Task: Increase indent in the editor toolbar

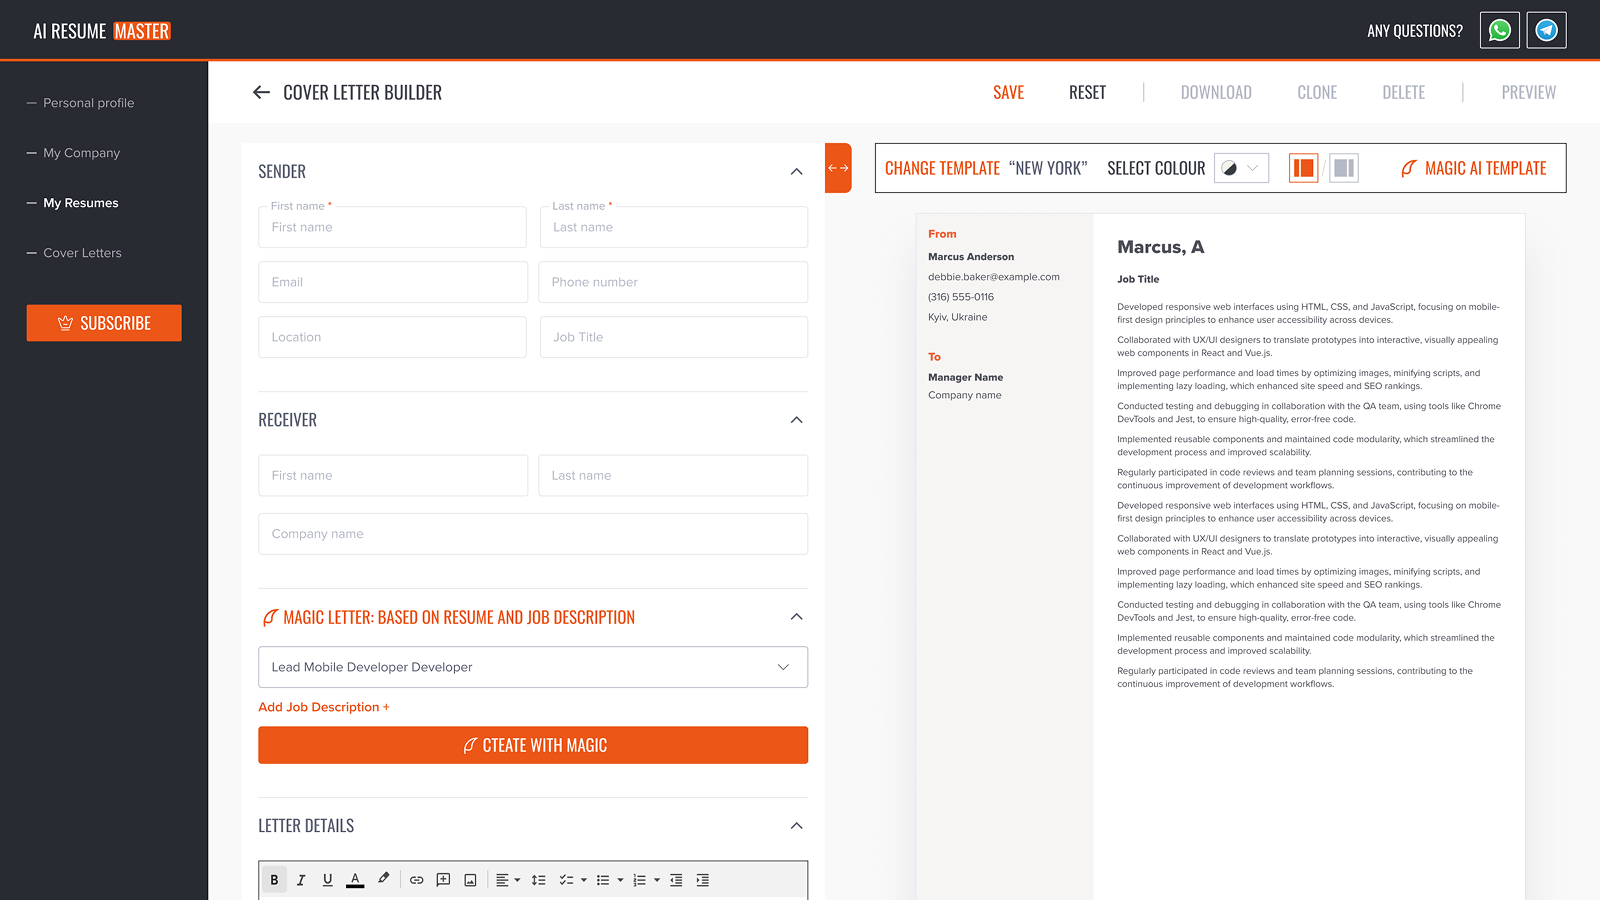Action: click(x=702, y=880)
